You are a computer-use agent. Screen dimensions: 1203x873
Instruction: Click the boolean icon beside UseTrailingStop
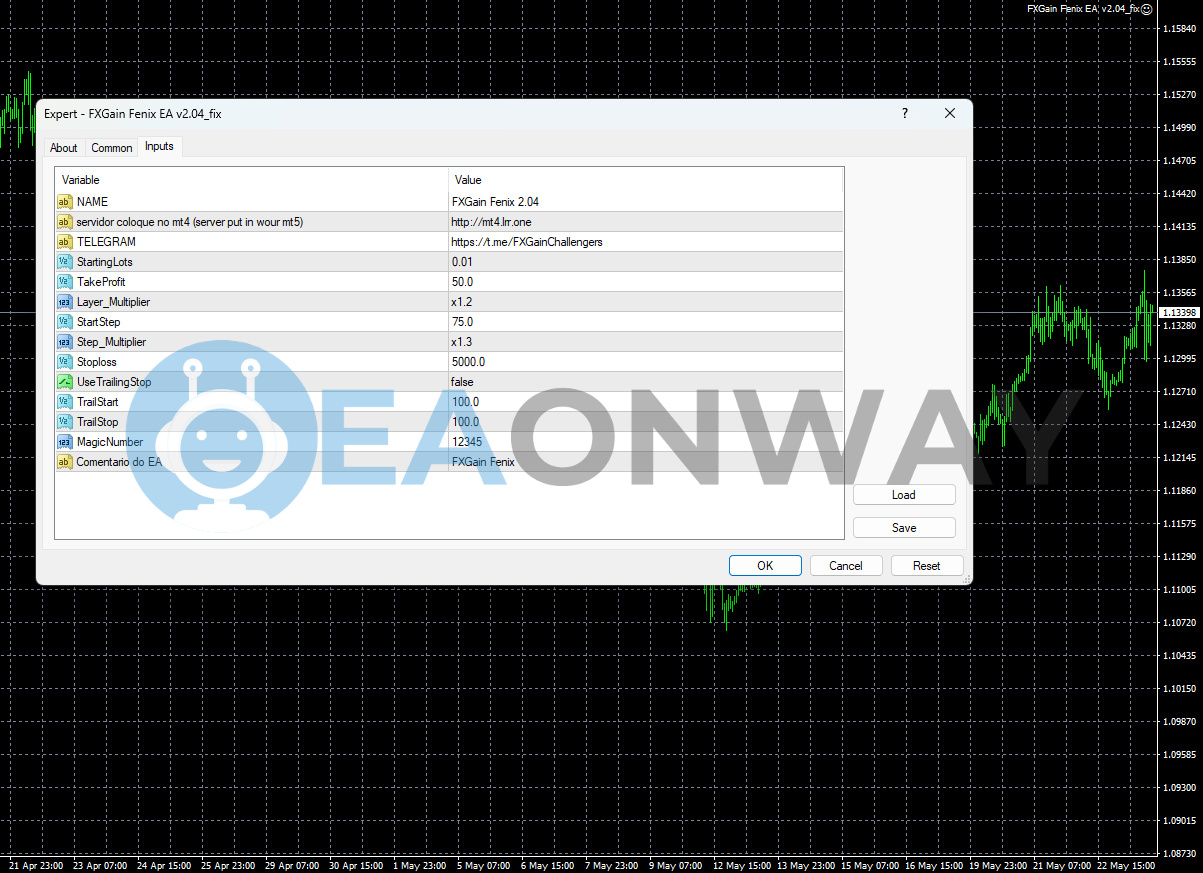point(65,382)
